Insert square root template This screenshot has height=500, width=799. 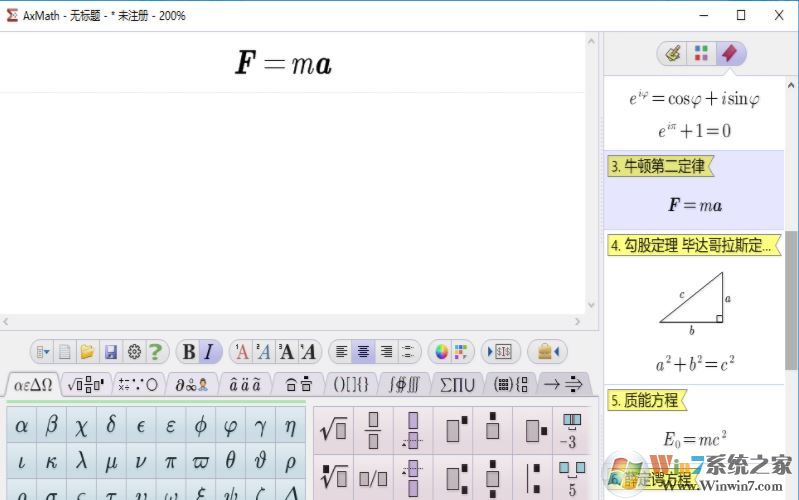(x=334, y=430)
